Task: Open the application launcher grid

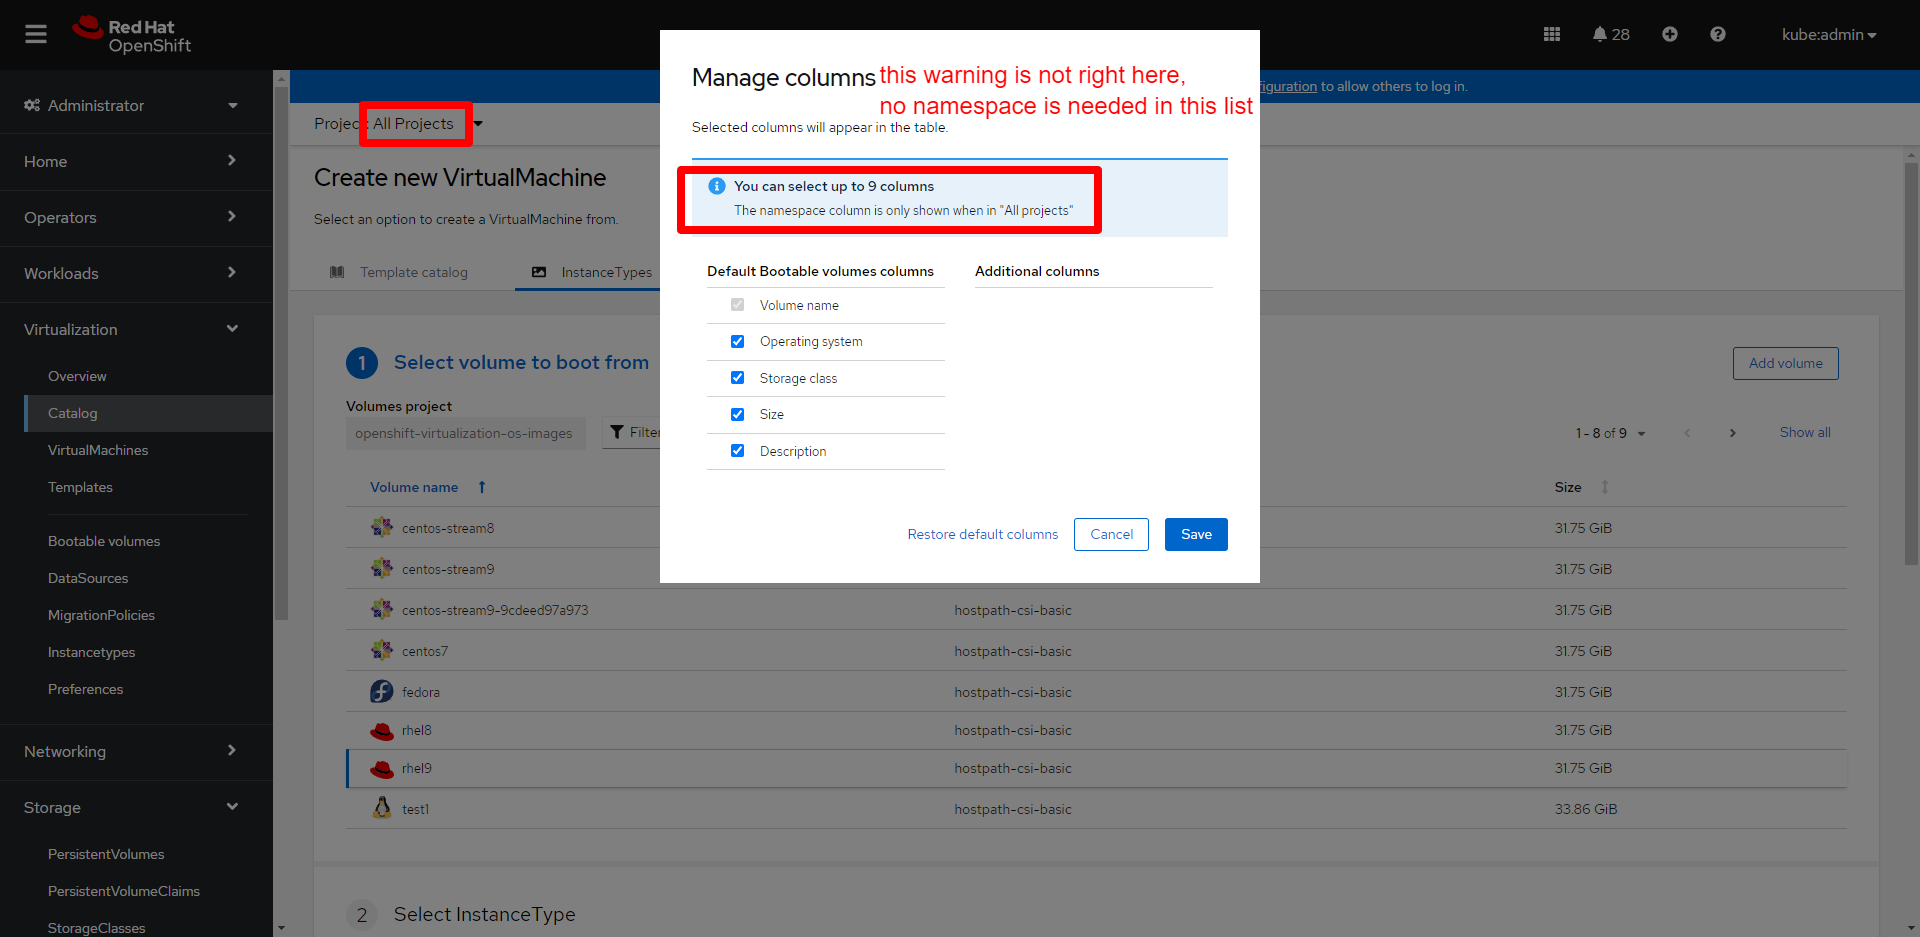Action: point(1552,34)
